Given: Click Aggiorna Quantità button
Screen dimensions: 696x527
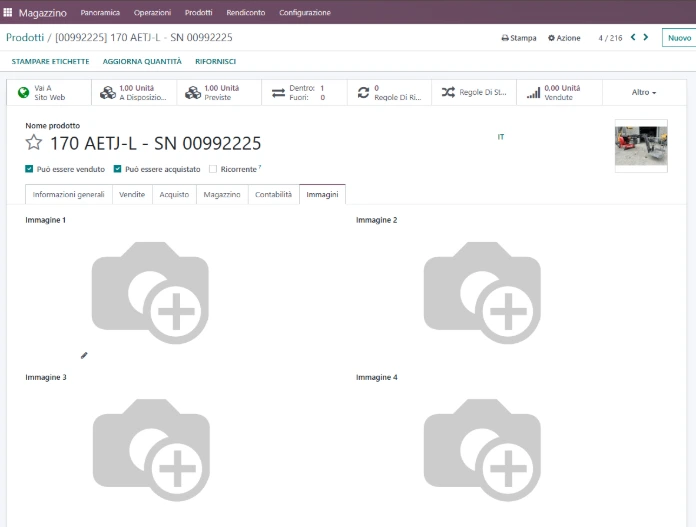Looking at the screenshot, I should point(142,61).
